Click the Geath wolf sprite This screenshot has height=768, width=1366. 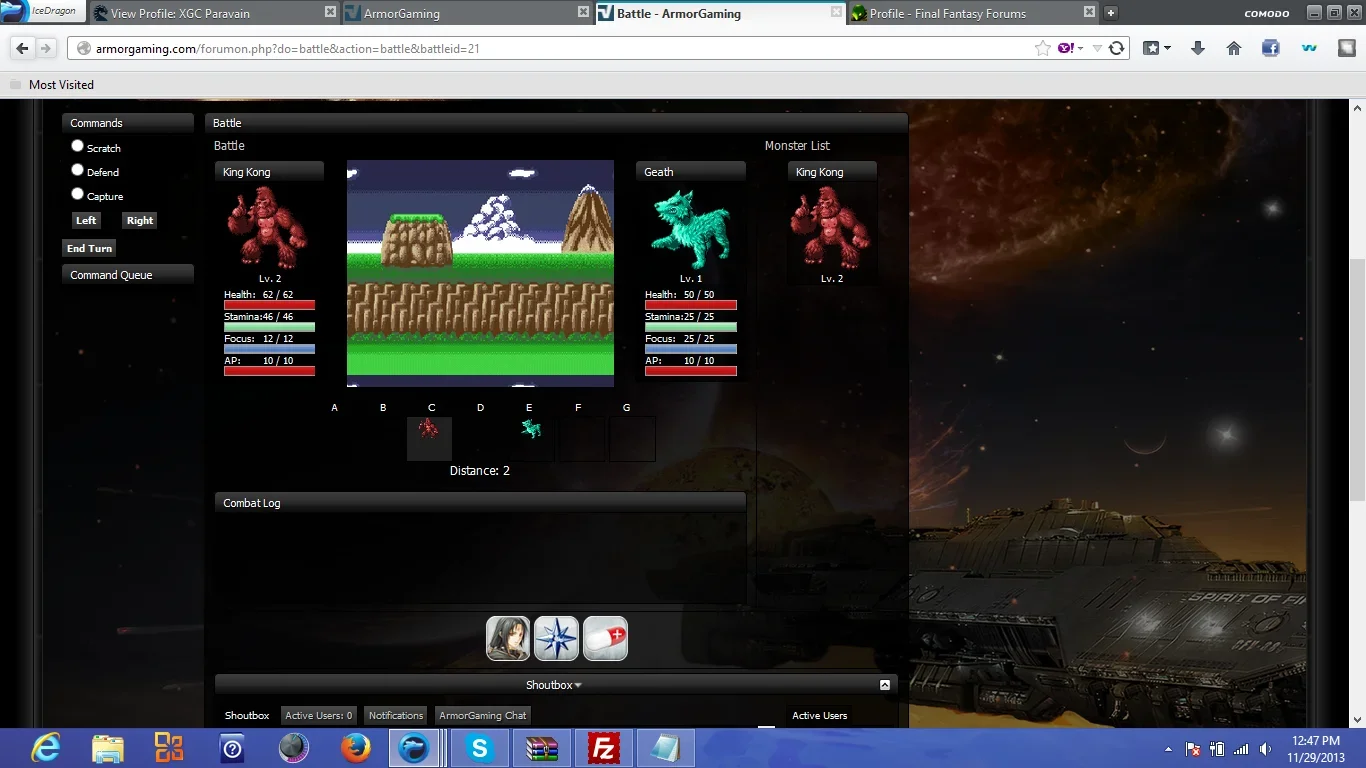691,230
